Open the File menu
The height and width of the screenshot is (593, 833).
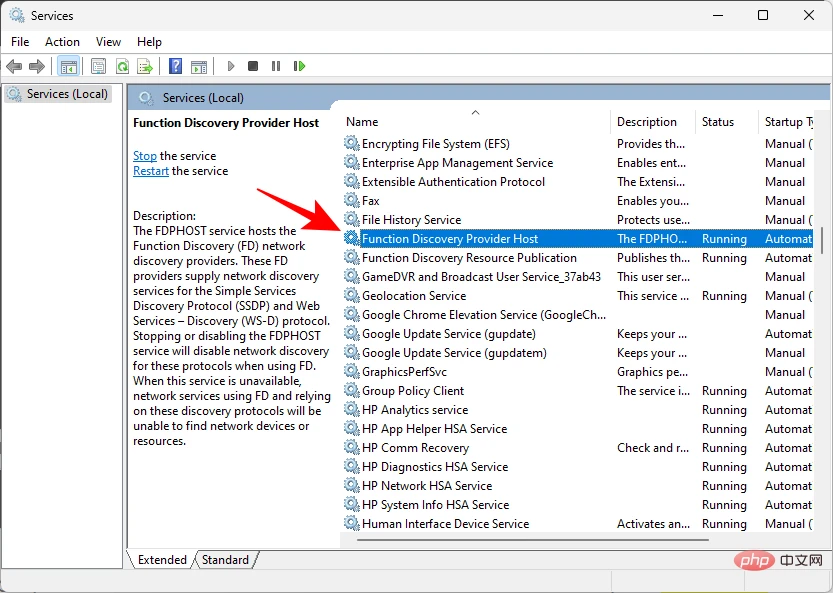coord(20,41)
